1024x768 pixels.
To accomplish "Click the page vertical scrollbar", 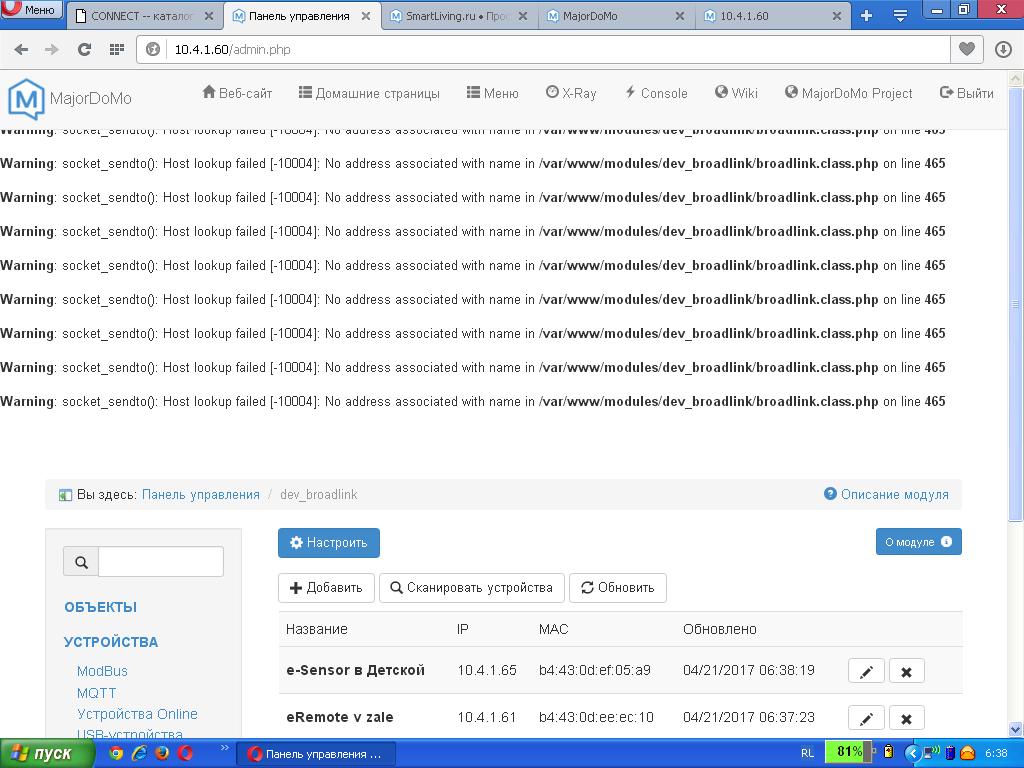I will [1016, 306].
